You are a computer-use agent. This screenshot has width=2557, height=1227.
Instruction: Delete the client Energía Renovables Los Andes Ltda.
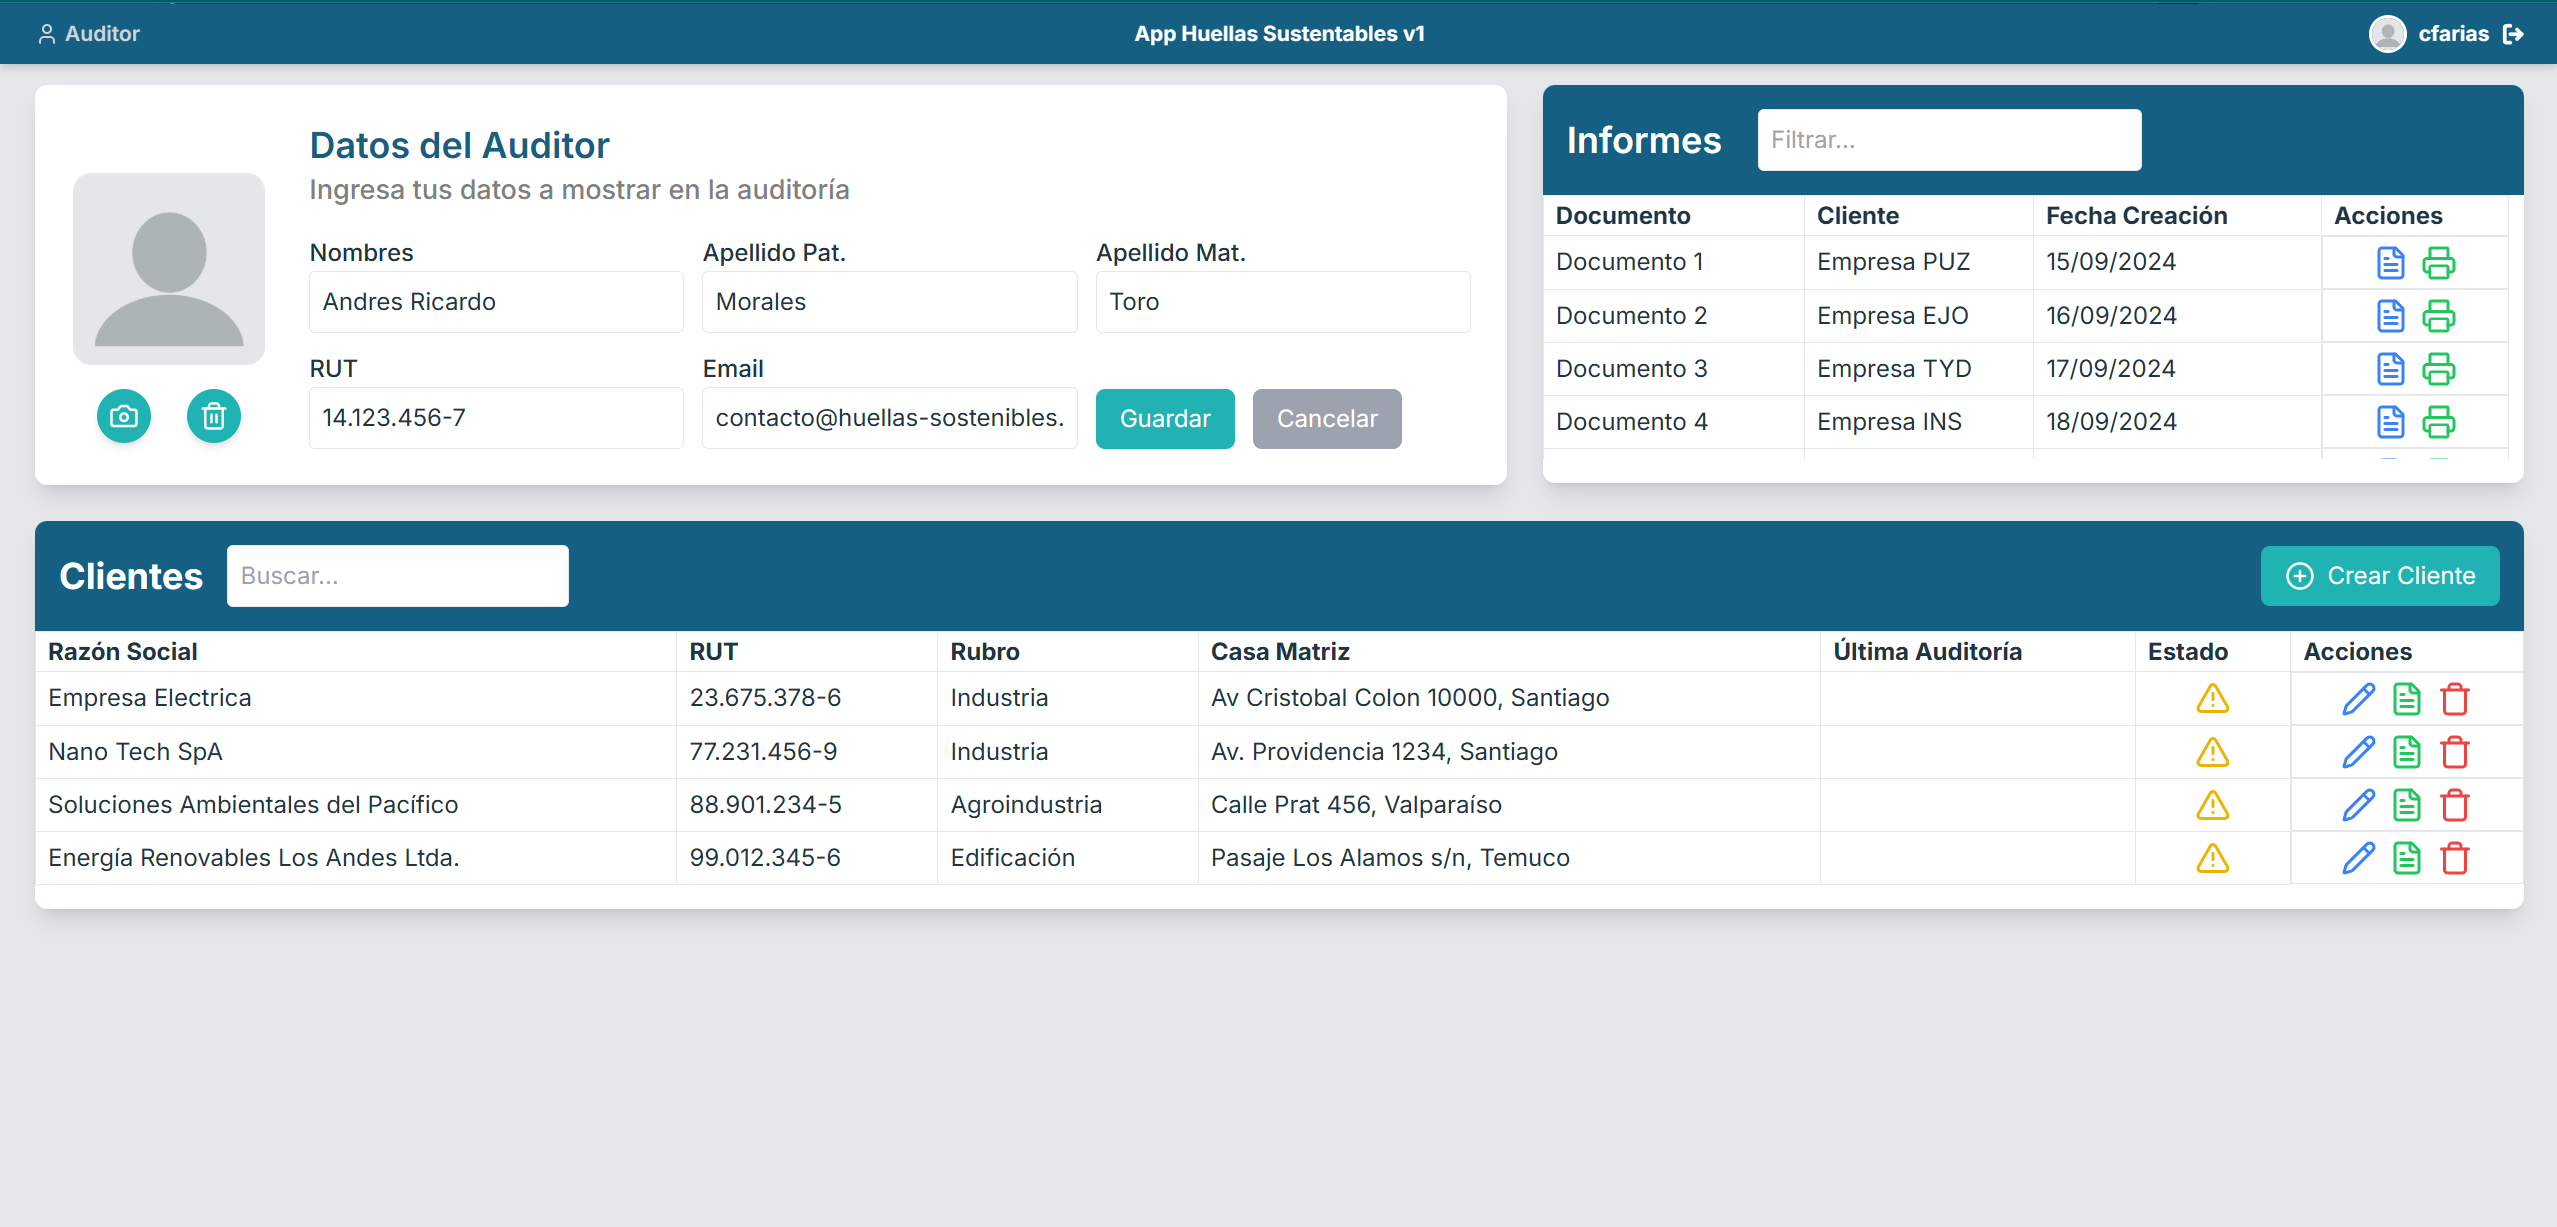[x=2456, y=857]
